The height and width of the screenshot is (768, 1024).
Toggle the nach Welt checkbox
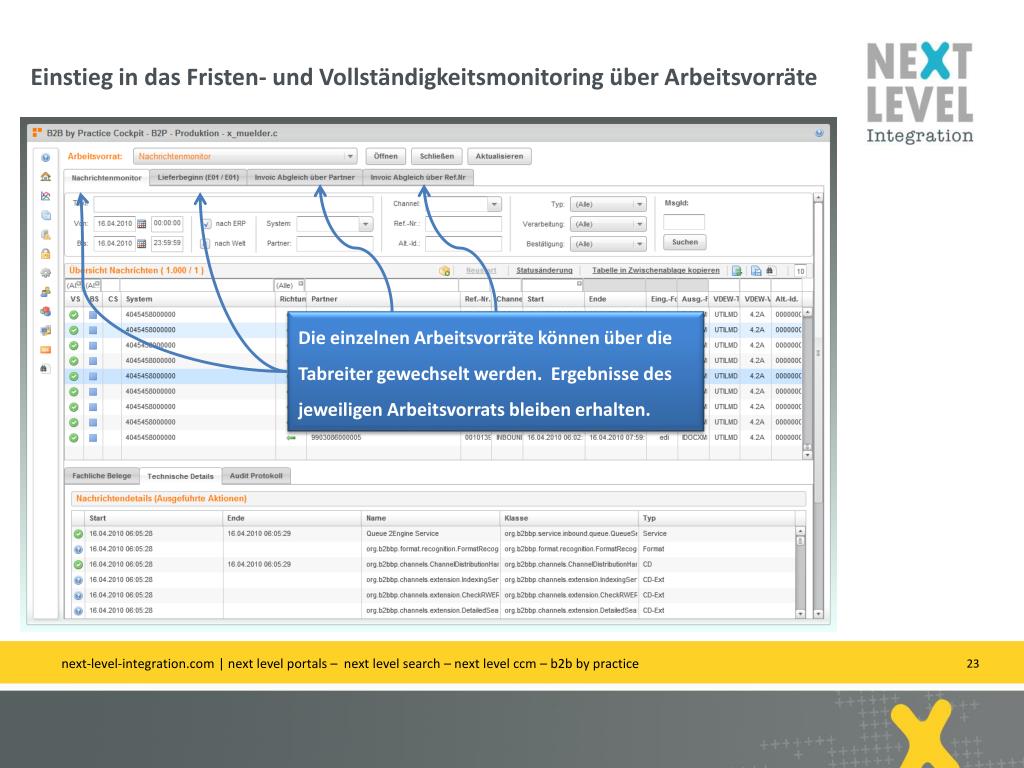(205, 244)
